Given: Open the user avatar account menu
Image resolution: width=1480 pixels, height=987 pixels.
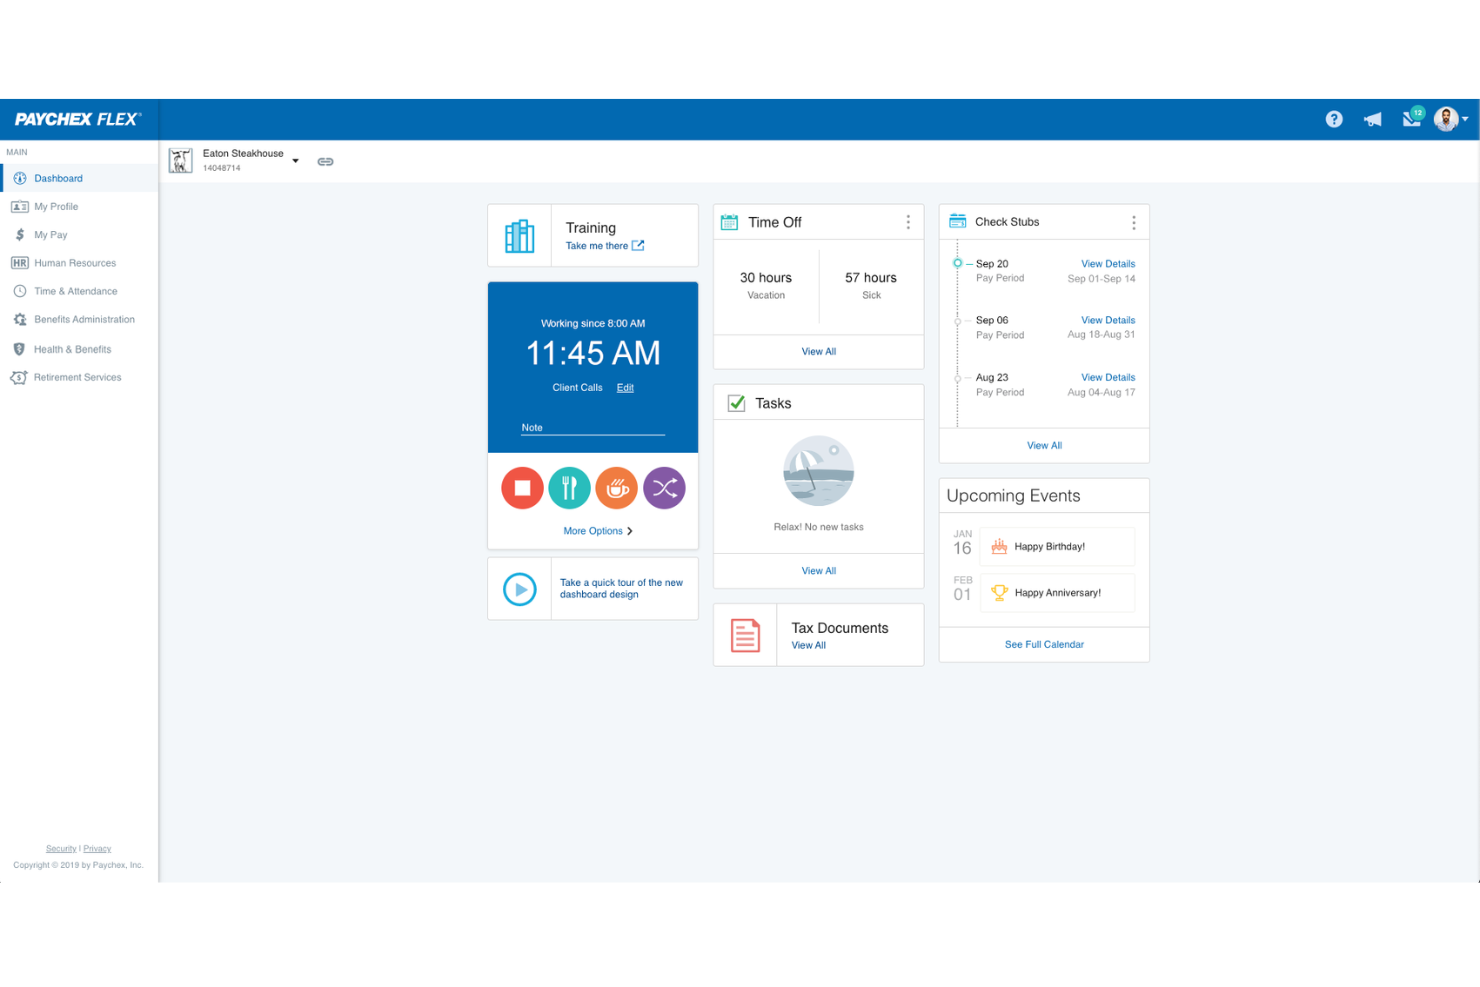Looking at the screenshot, I should [1450, 119].
